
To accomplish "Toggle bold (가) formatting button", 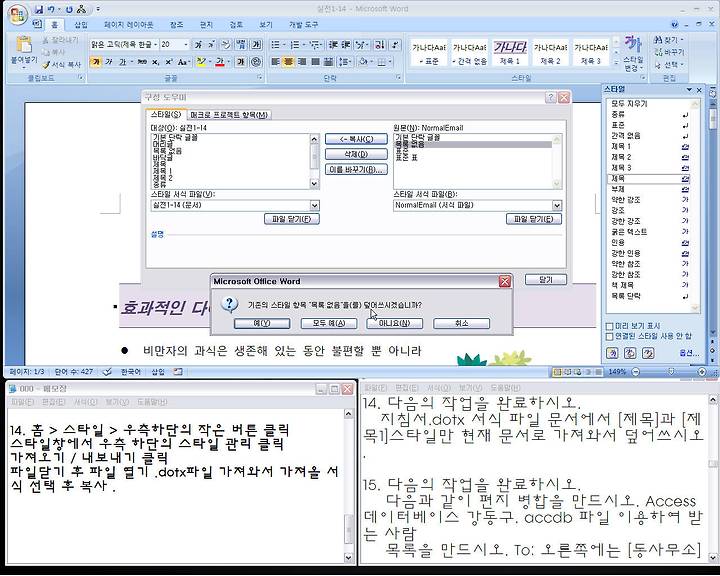I will 96,62.
